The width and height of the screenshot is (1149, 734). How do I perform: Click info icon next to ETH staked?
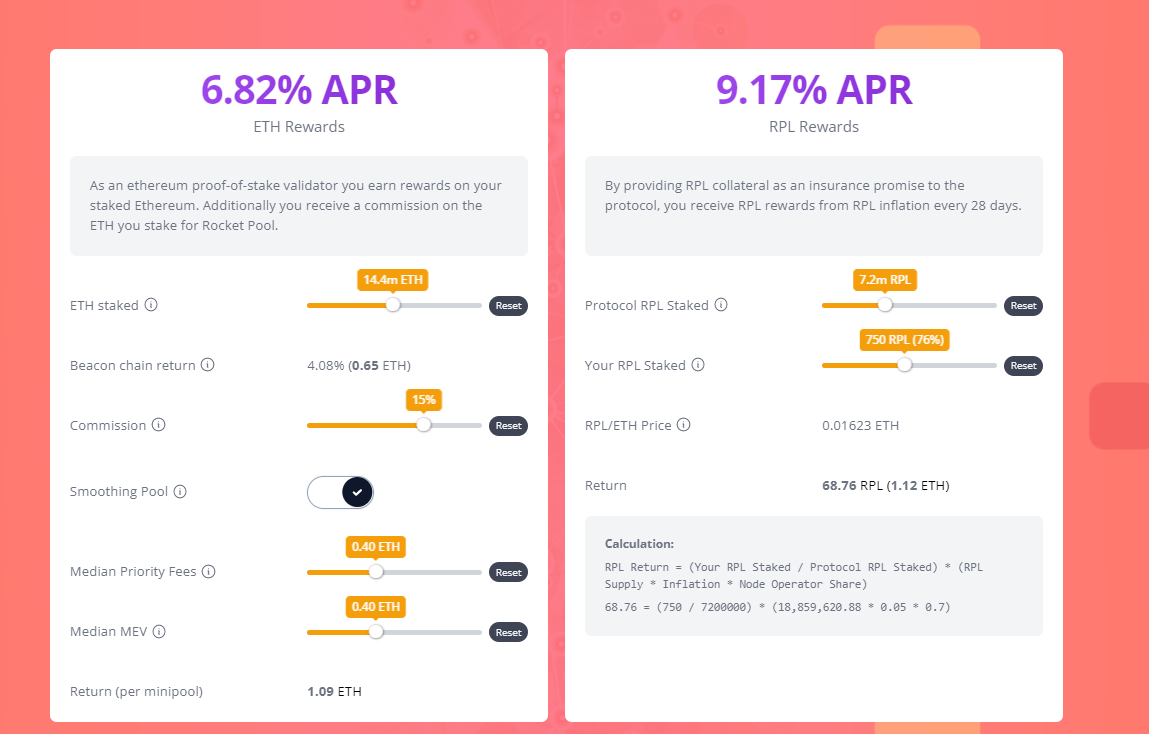pyautogui.click(x=151, y=305)
